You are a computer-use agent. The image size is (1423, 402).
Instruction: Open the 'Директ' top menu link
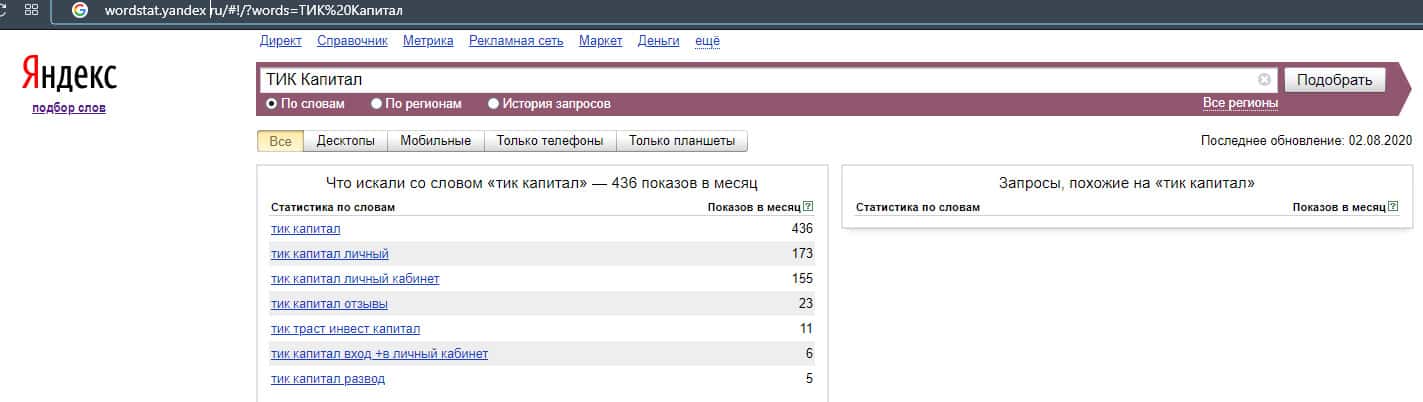tap(280, 41)
